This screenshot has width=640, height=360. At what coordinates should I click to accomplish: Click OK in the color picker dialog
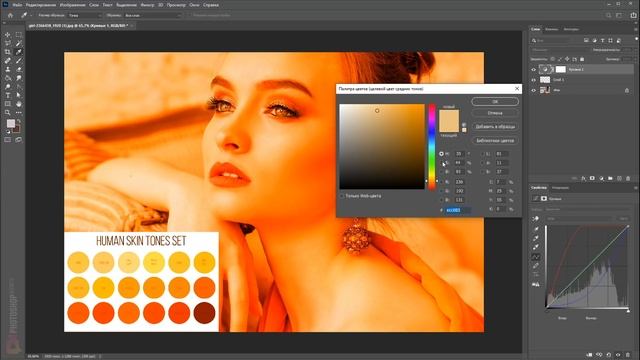(495, 101)
